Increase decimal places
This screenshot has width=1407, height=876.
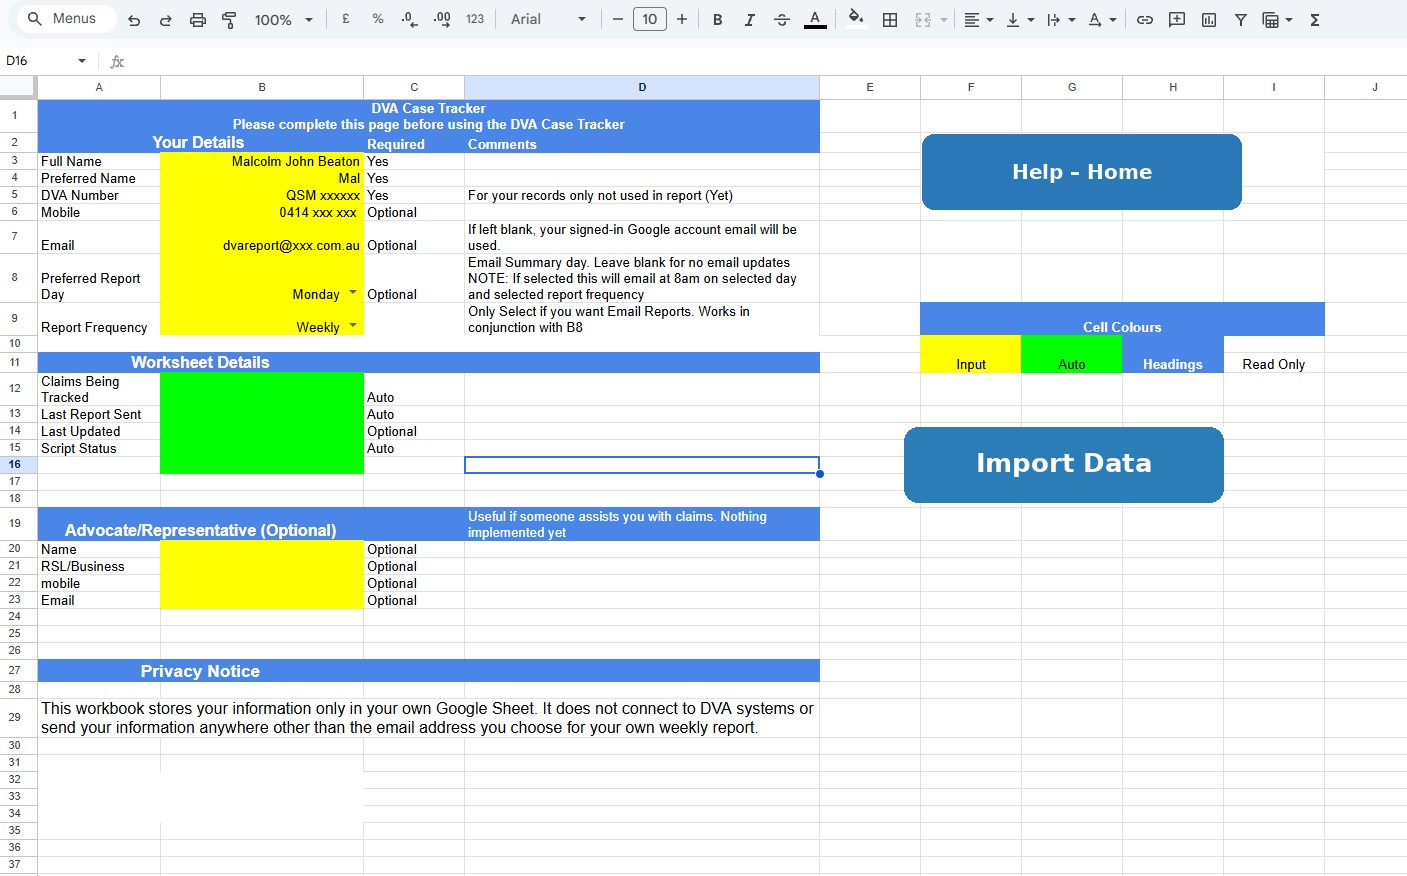[x=442, y=19]
